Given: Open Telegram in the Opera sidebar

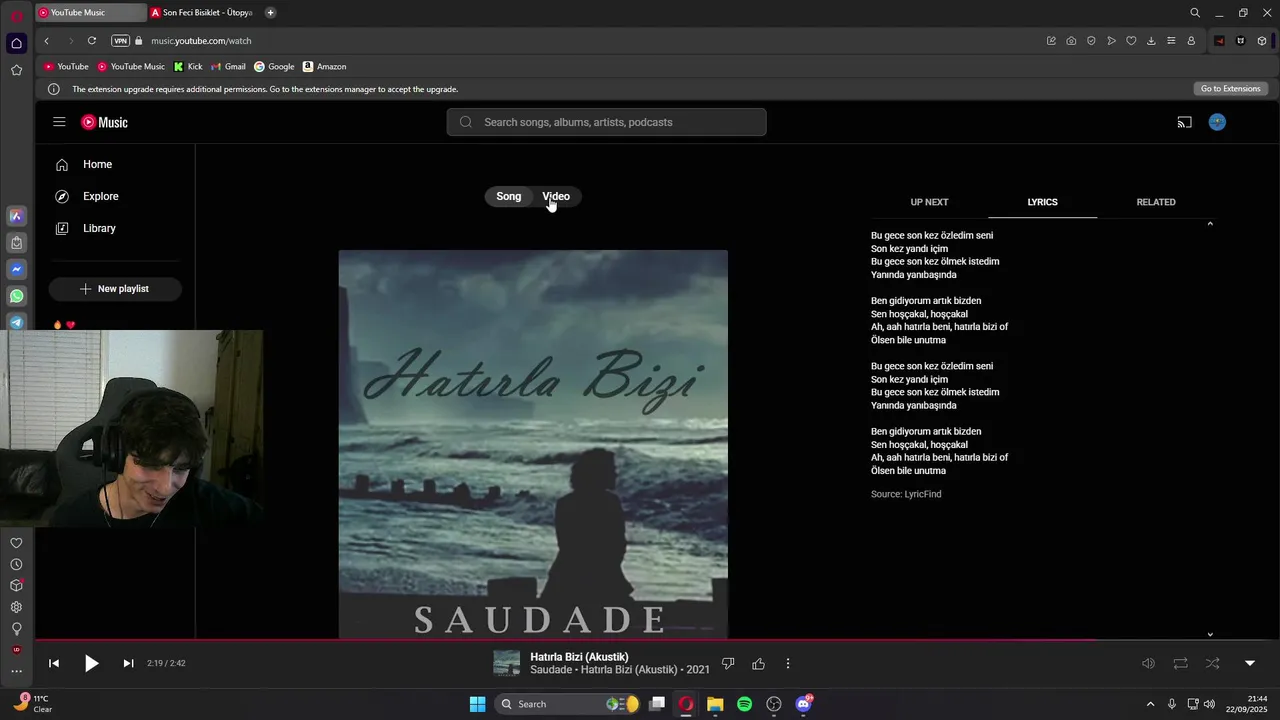Looking at the screenshot, I should click(16, 322).
